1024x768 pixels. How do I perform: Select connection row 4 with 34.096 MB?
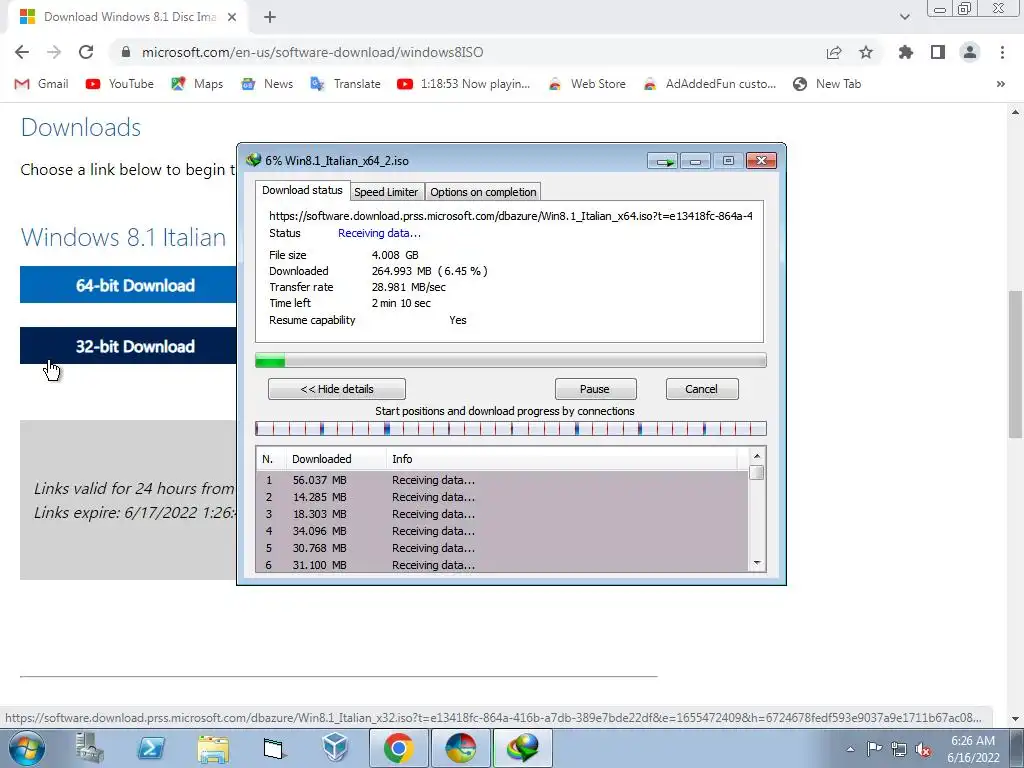click(502, 531)
